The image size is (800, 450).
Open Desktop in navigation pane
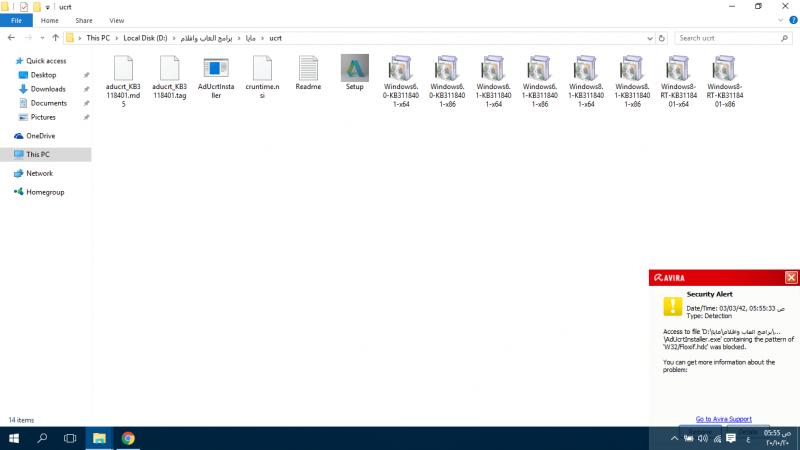pyautogui.click(x=43, y=75)
